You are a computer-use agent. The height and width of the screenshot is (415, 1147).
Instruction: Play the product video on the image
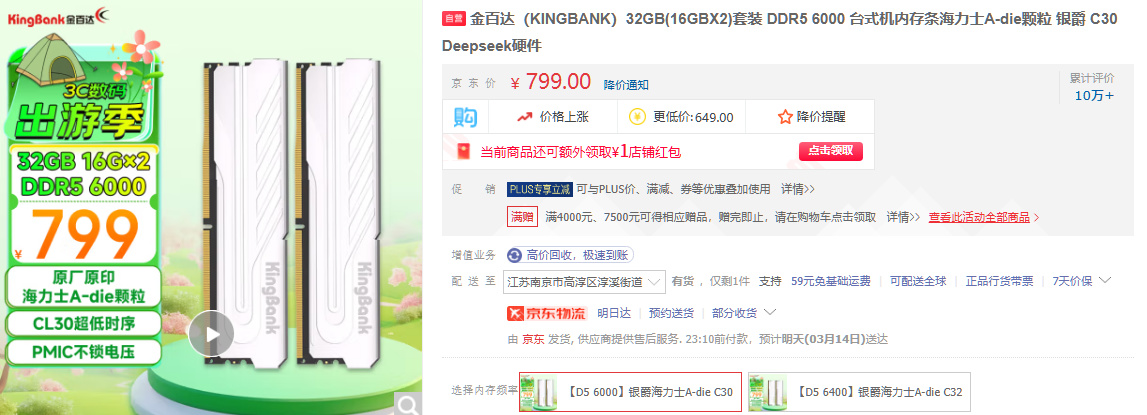pos(211,334)
